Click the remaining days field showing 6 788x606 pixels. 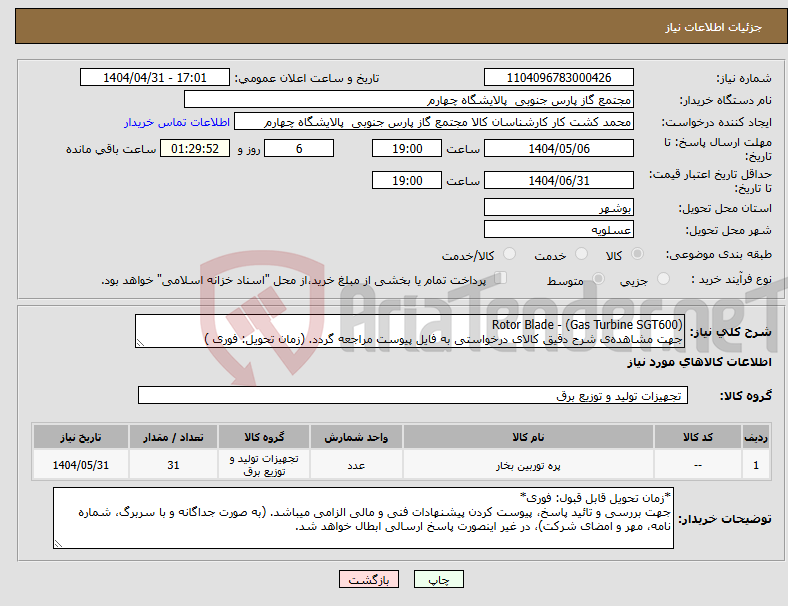tap(299, 148)
